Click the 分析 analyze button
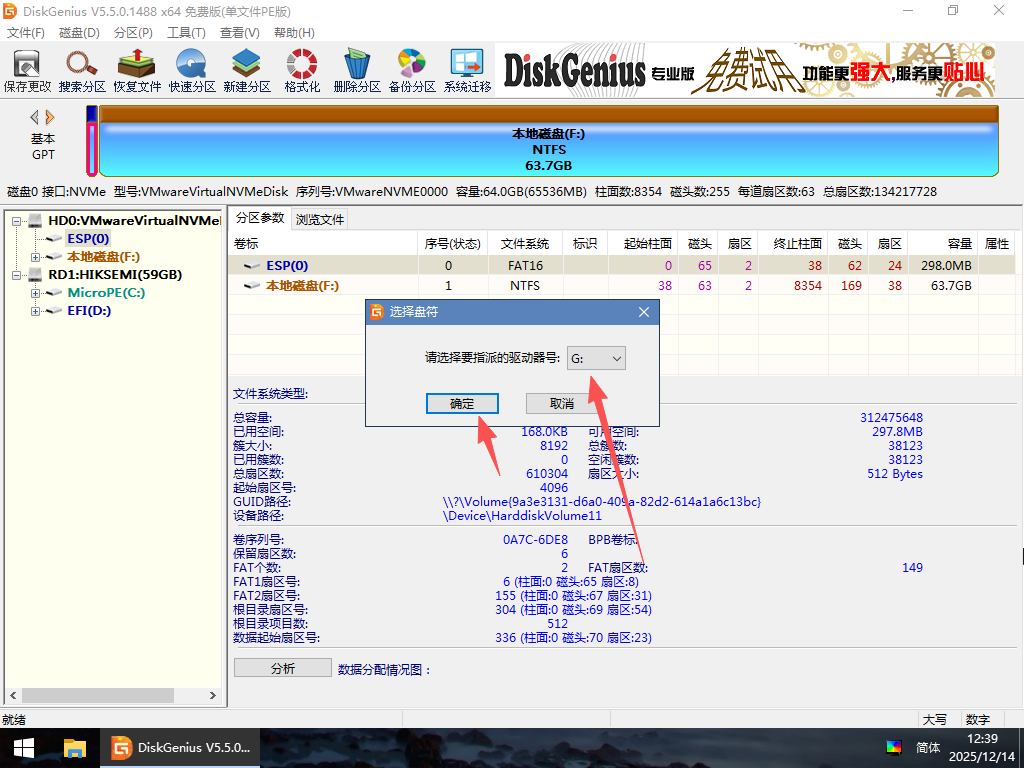Image resolution: width=1024 pixels, height=768 pixels. (282, 668)
